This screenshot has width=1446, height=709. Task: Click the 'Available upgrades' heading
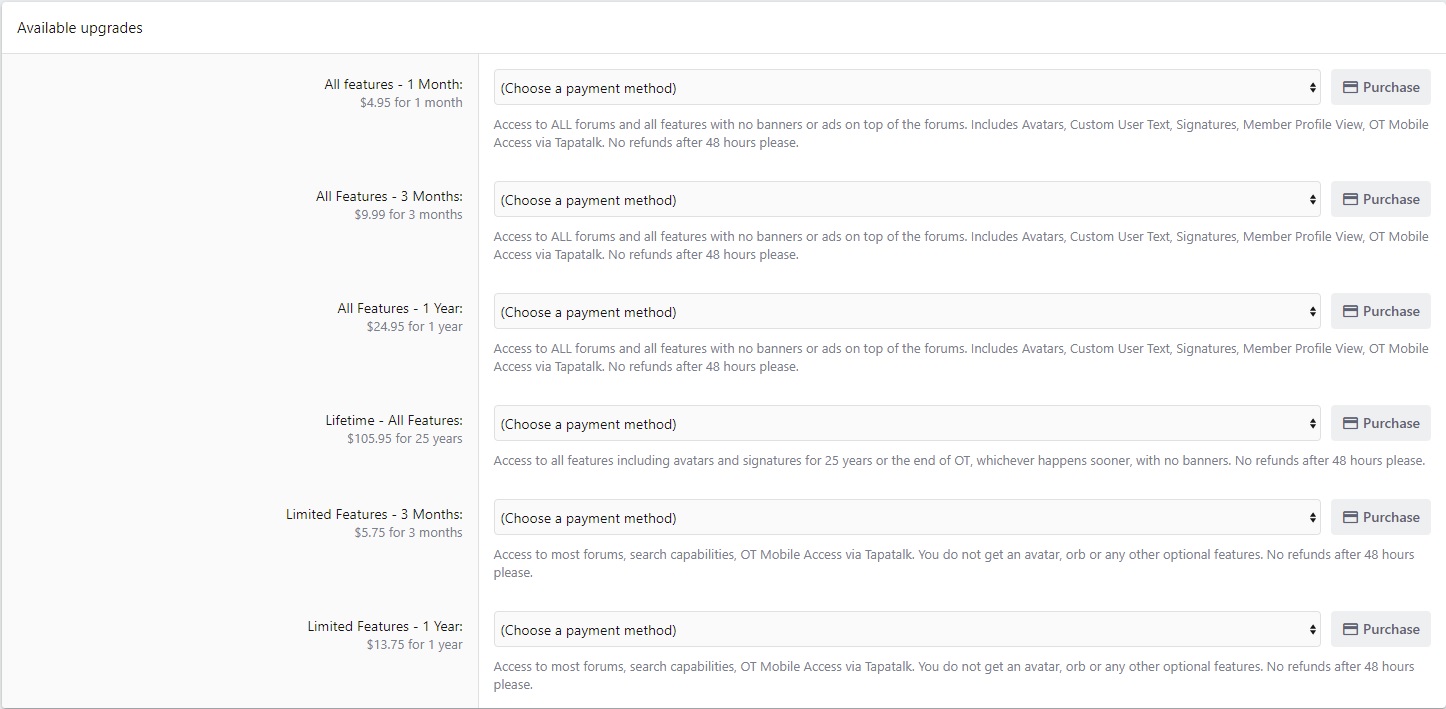click(x=80, y=28)
